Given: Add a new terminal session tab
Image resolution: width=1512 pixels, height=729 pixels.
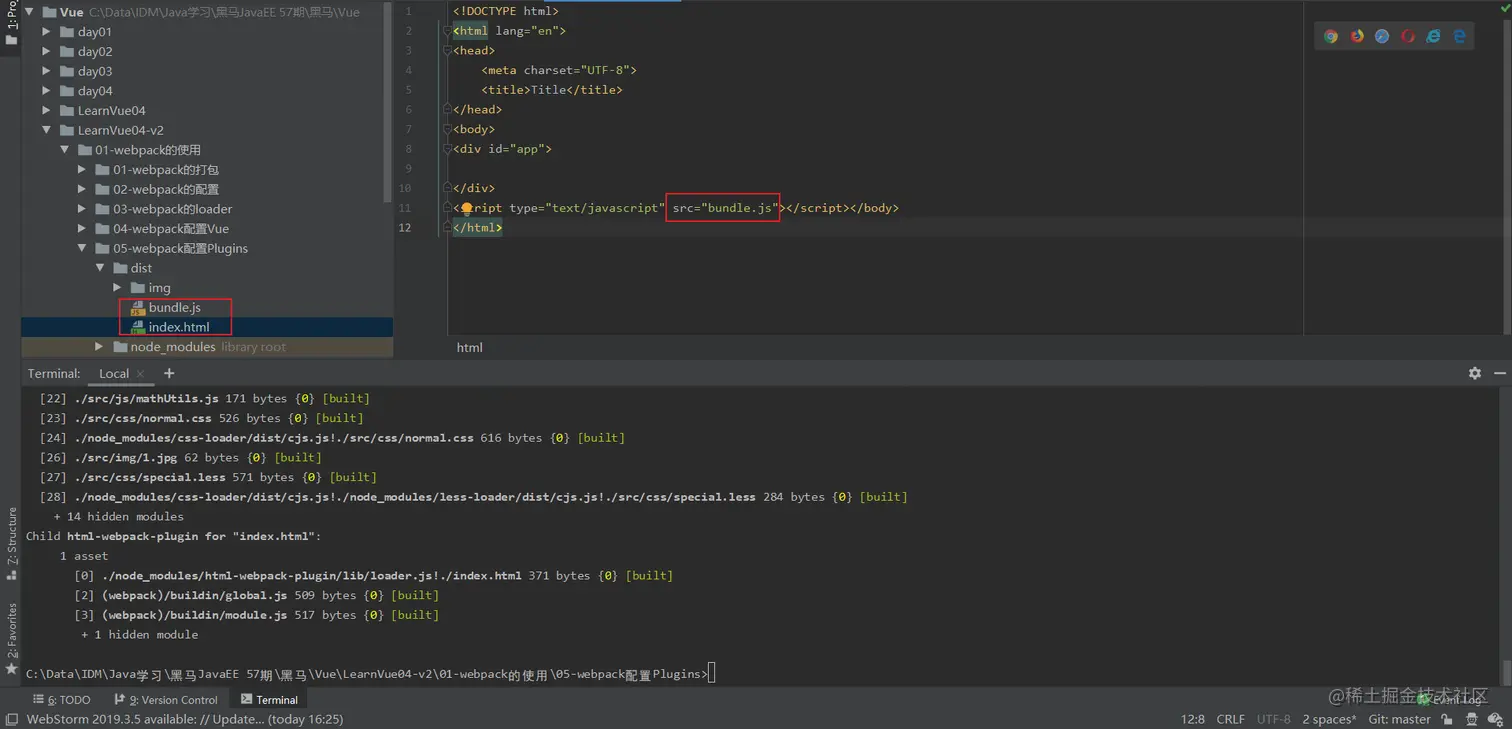Looking at the screenshot, I should [x=169, y=373].
